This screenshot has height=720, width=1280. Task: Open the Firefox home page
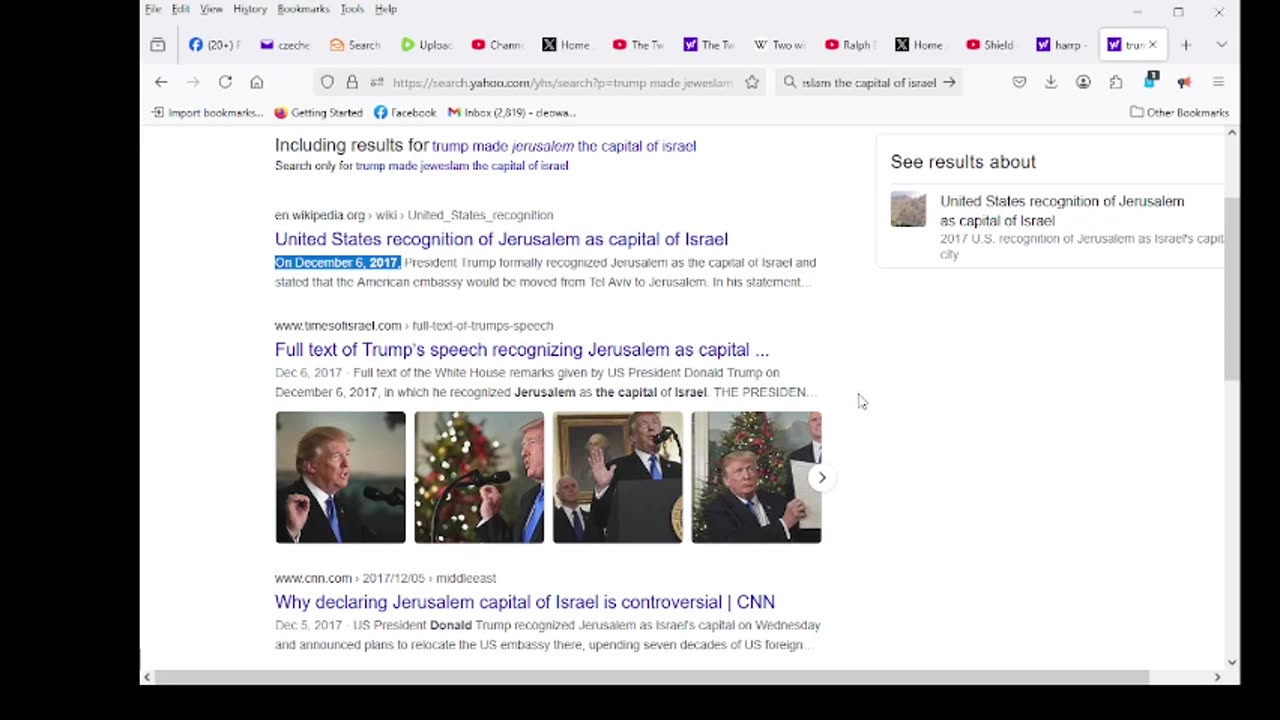257,82
